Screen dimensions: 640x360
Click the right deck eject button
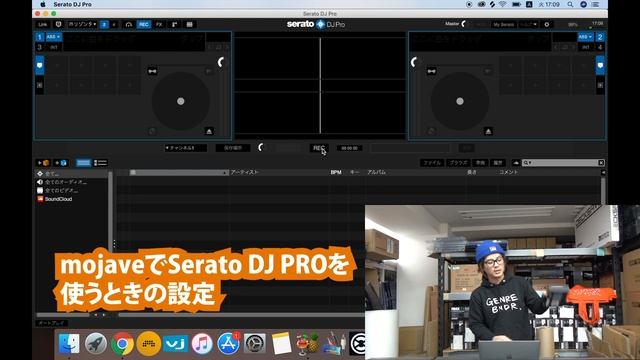[488, 131]
